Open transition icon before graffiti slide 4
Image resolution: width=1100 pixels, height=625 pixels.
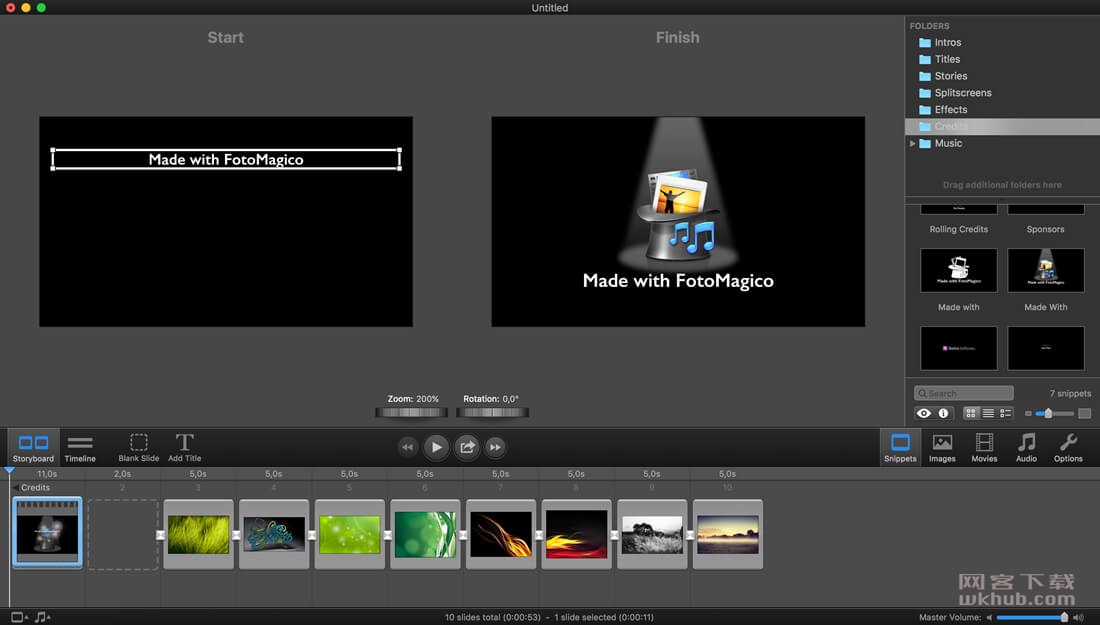tap(236, 535)
